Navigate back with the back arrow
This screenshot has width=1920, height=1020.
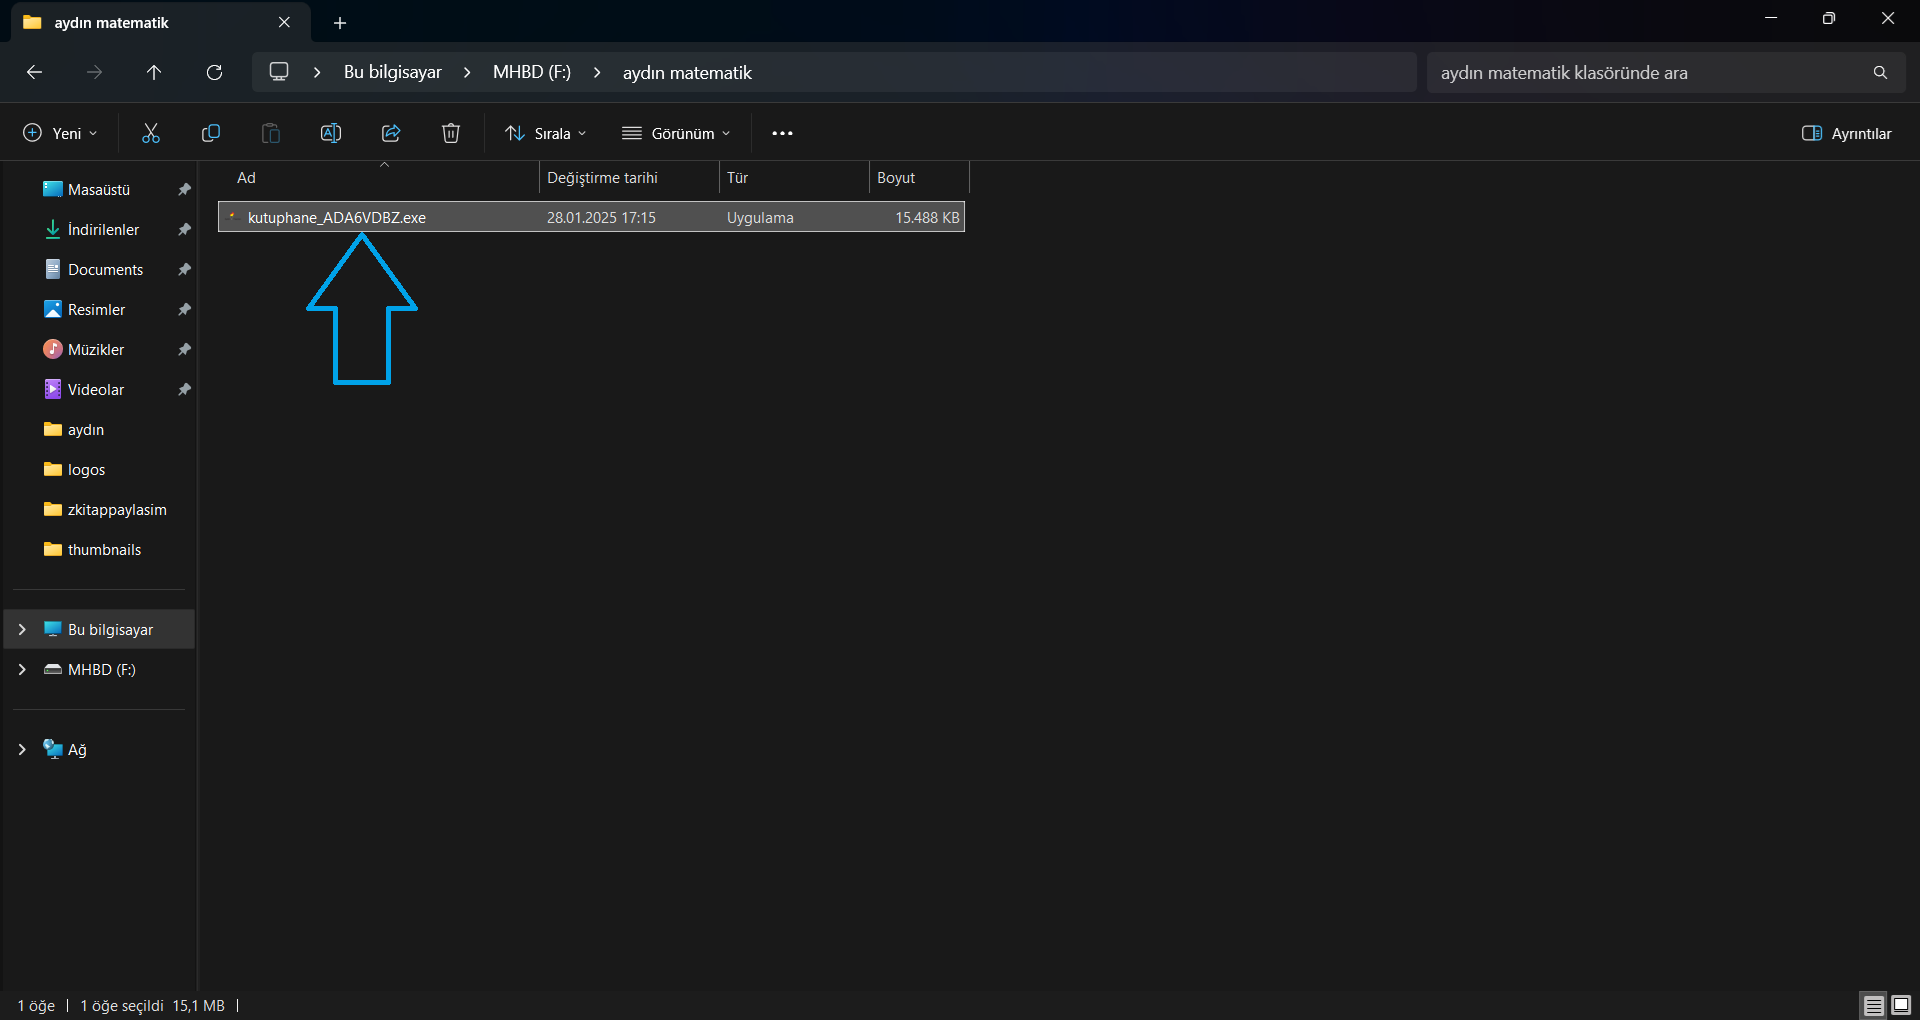(34, 72)
